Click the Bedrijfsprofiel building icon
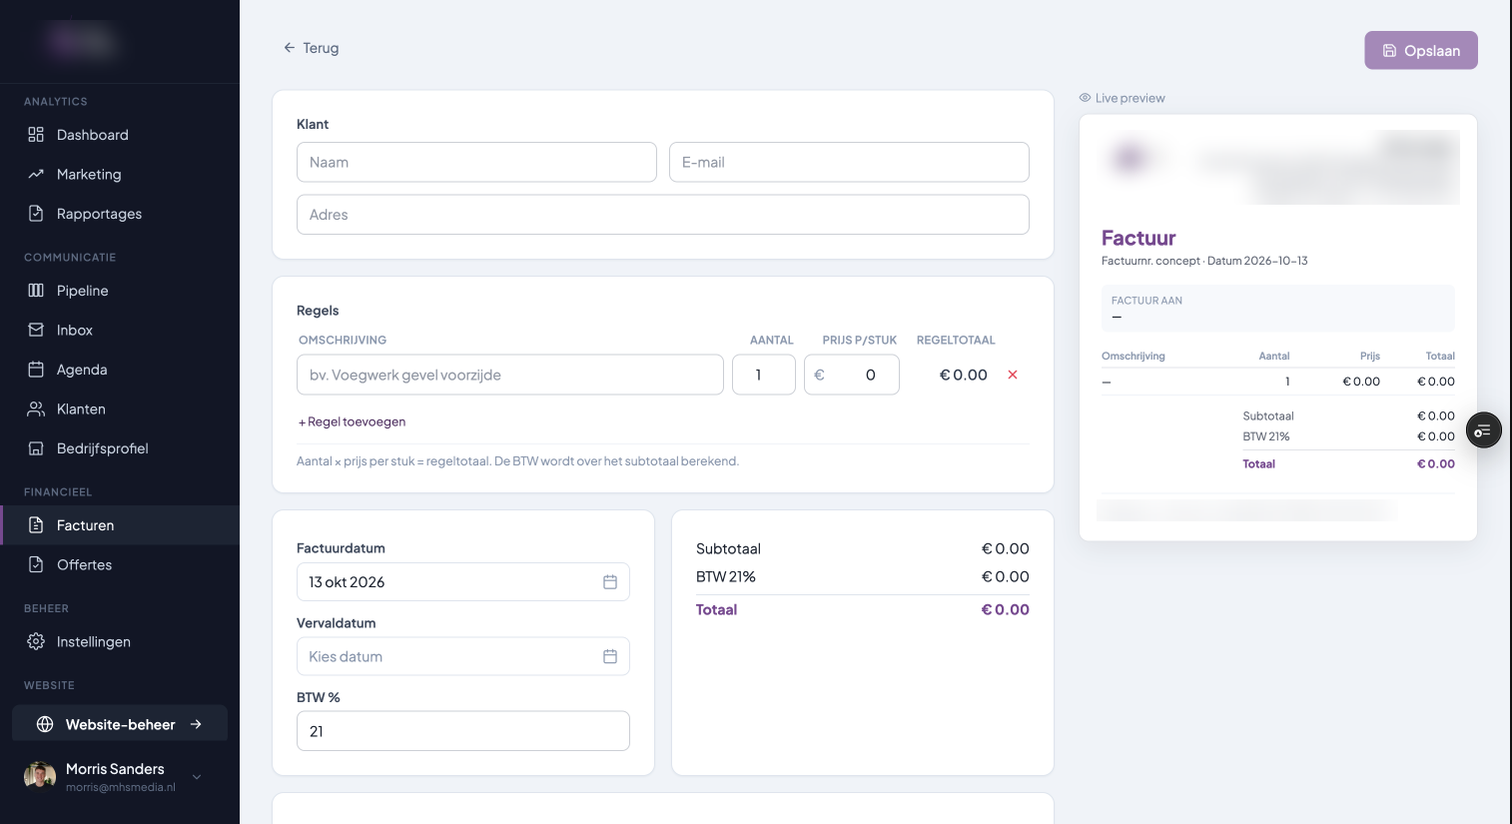The height and width of the screenshot is (824, 1512). tap(36, 449)
